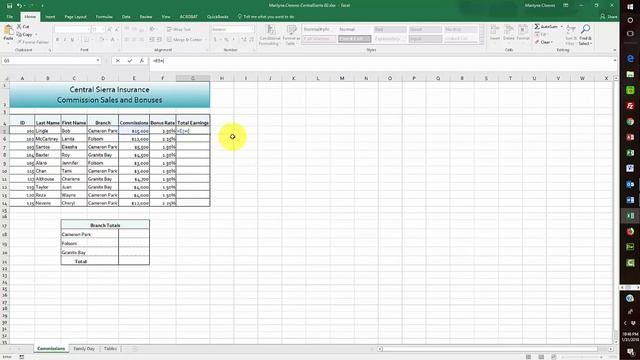Open the Clear dropdown in Editing group

point(544,42)
